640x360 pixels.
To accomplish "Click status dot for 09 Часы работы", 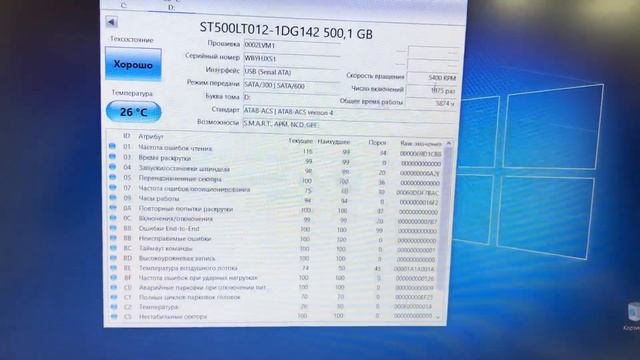I will tap(113, 197).
